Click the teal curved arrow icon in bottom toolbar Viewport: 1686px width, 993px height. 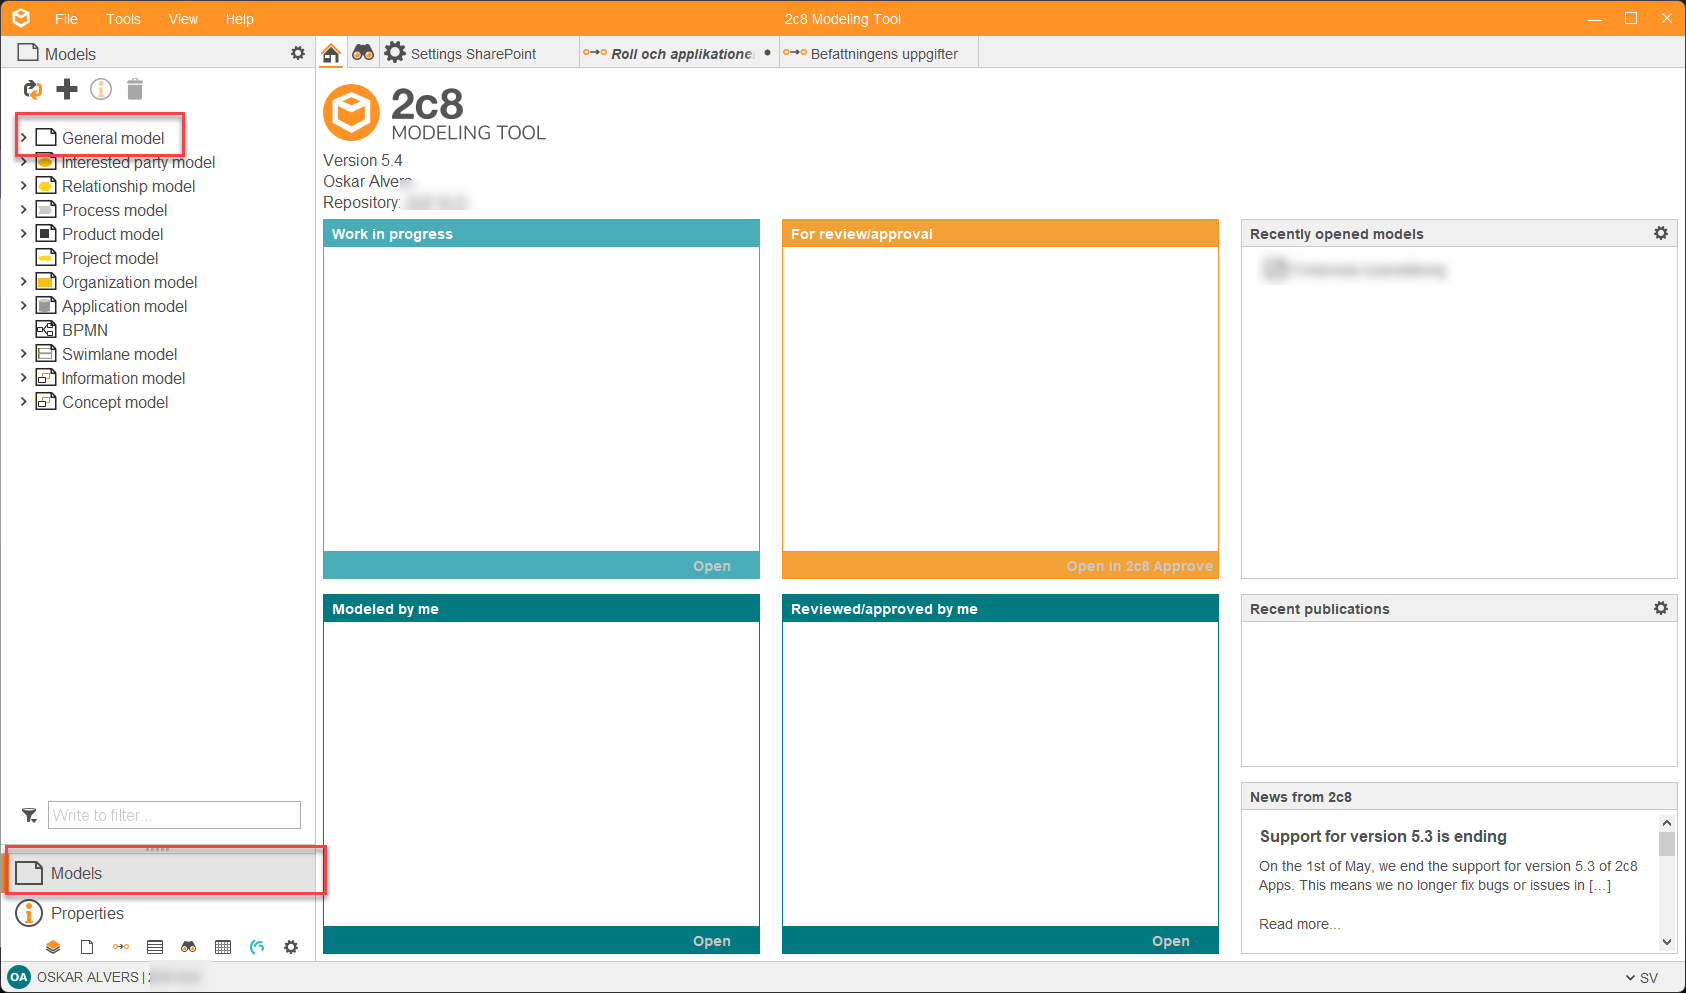tap(257, 947)
